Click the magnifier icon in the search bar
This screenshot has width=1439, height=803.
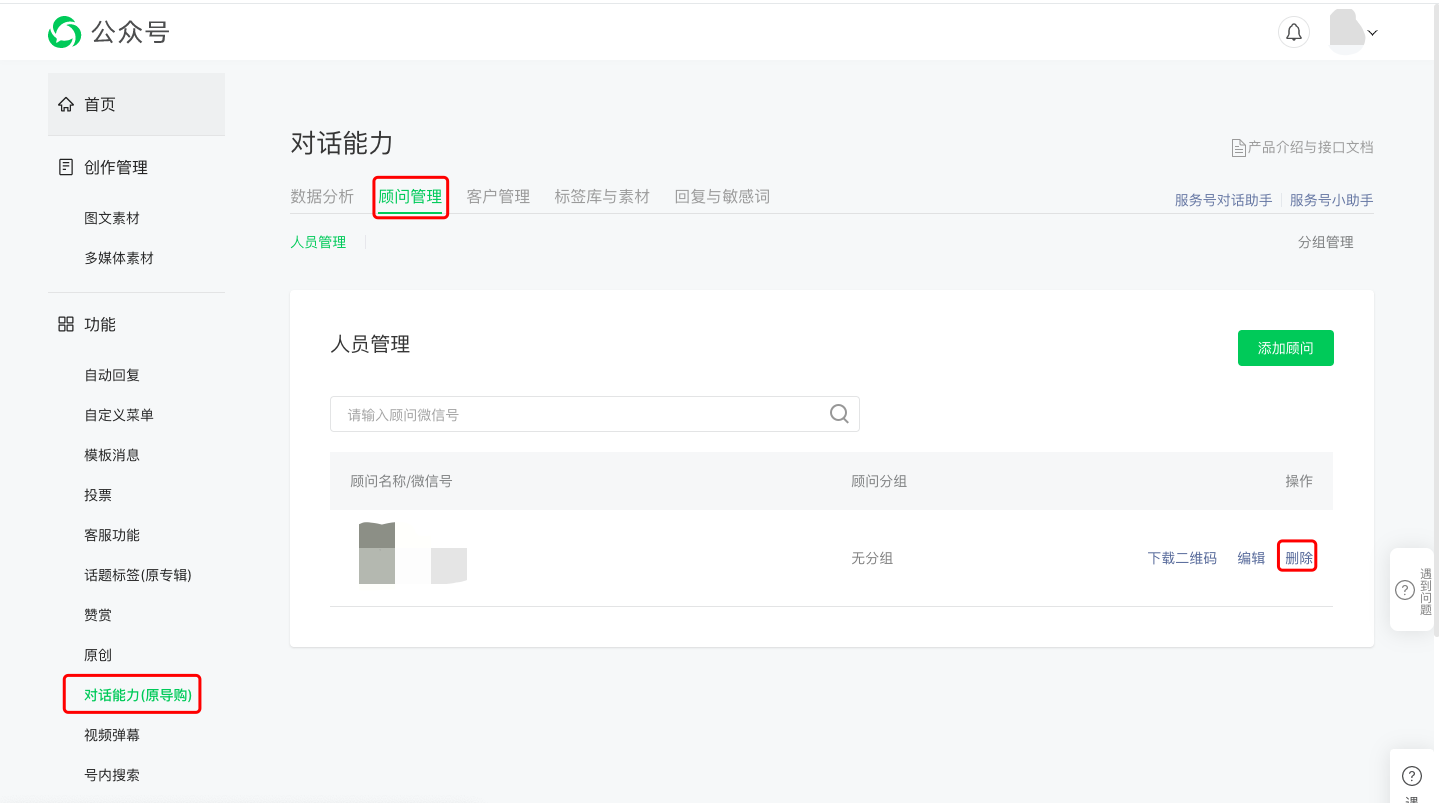coord(839,413)
